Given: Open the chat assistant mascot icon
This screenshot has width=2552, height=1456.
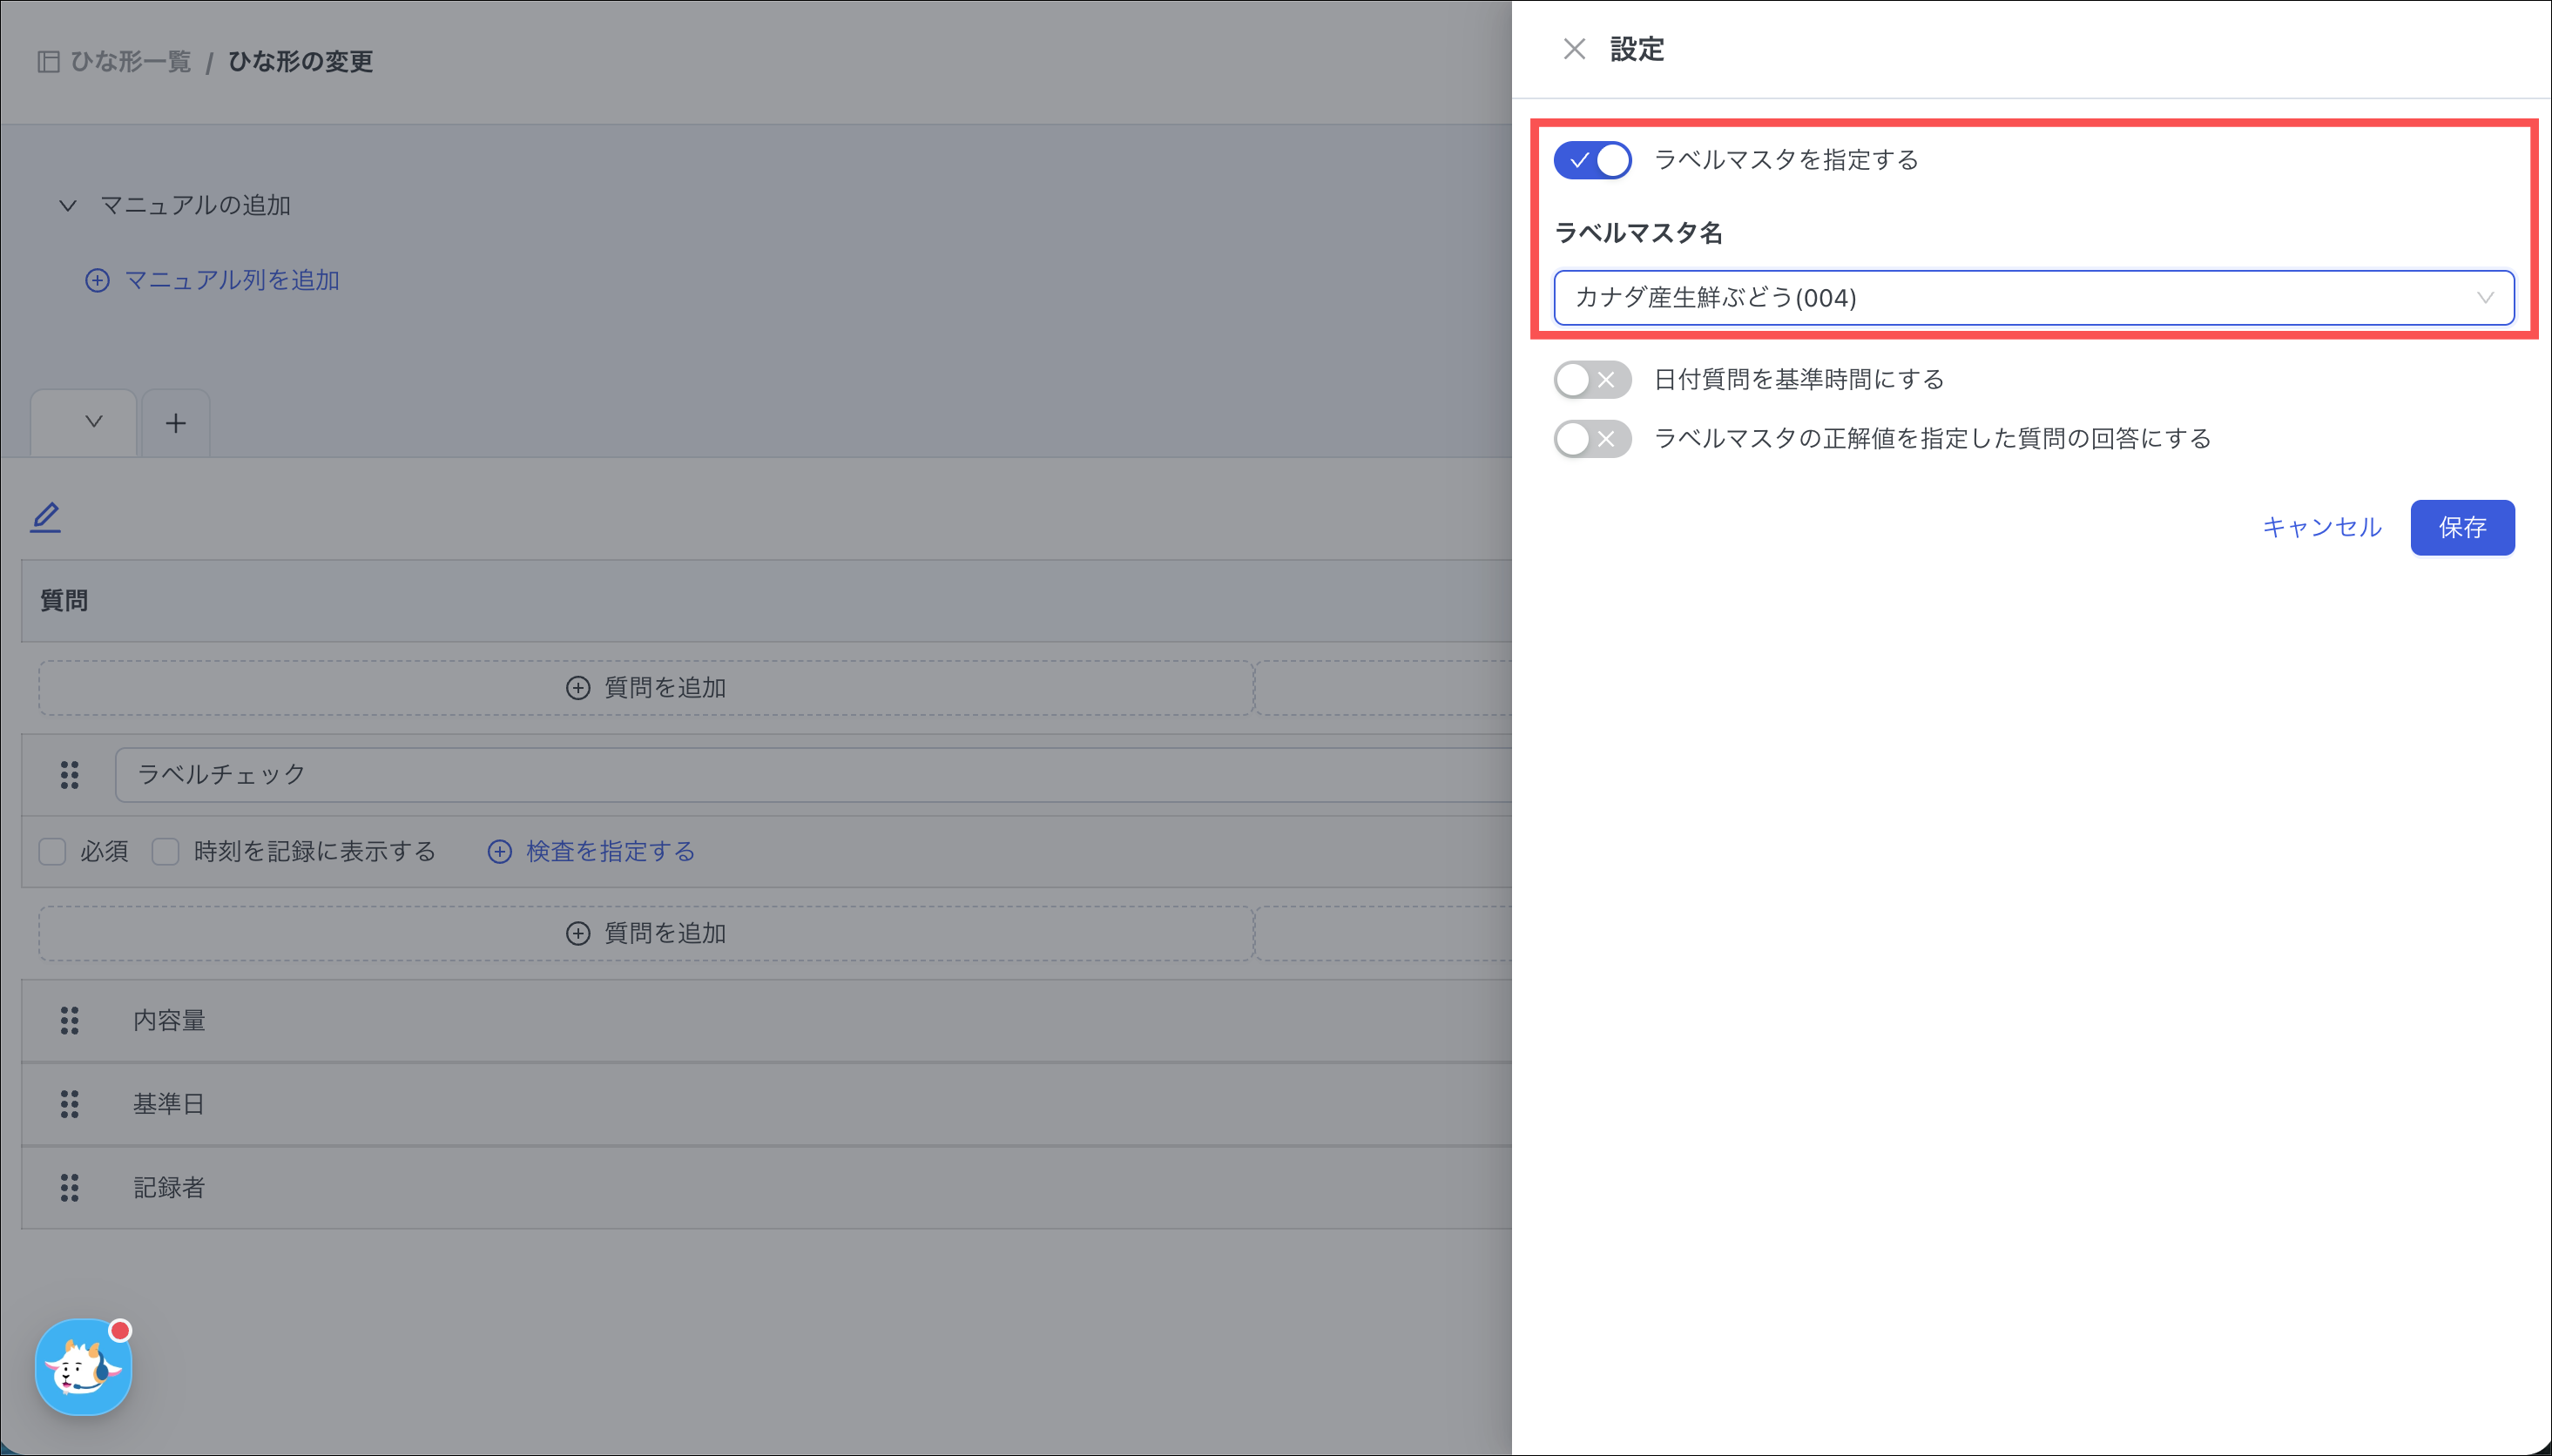Looking at the screenshot, I should [84, 1367].
